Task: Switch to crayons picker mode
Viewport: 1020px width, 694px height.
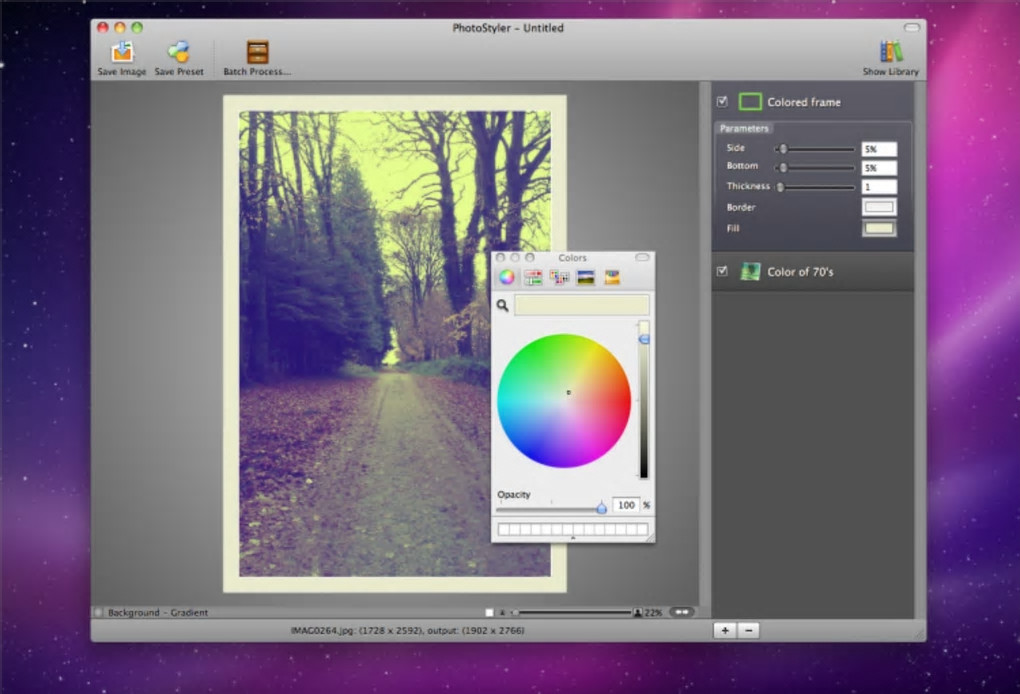Action: 612,278
